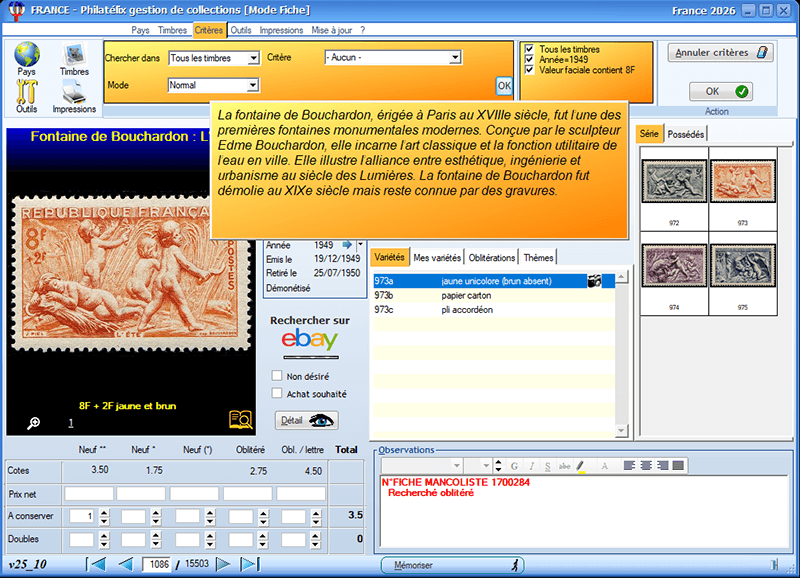Open the Mise à jour menu
800x578 pixels.
332,30
